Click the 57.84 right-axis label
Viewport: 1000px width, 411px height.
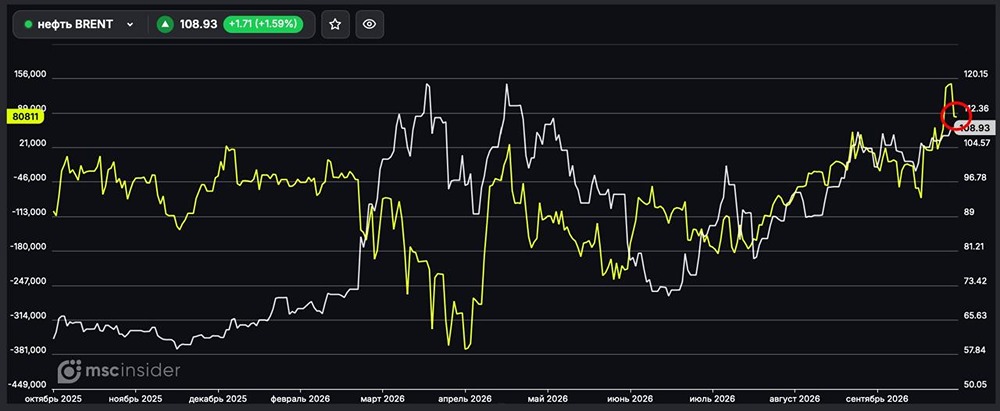point(976,350)
